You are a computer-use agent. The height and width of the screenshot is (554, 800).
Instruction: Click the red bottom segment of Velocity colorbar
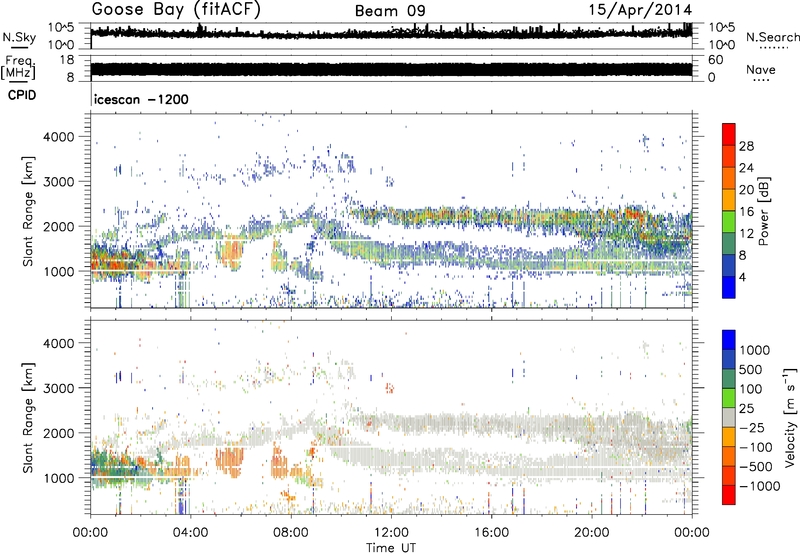tap(729, 495)
